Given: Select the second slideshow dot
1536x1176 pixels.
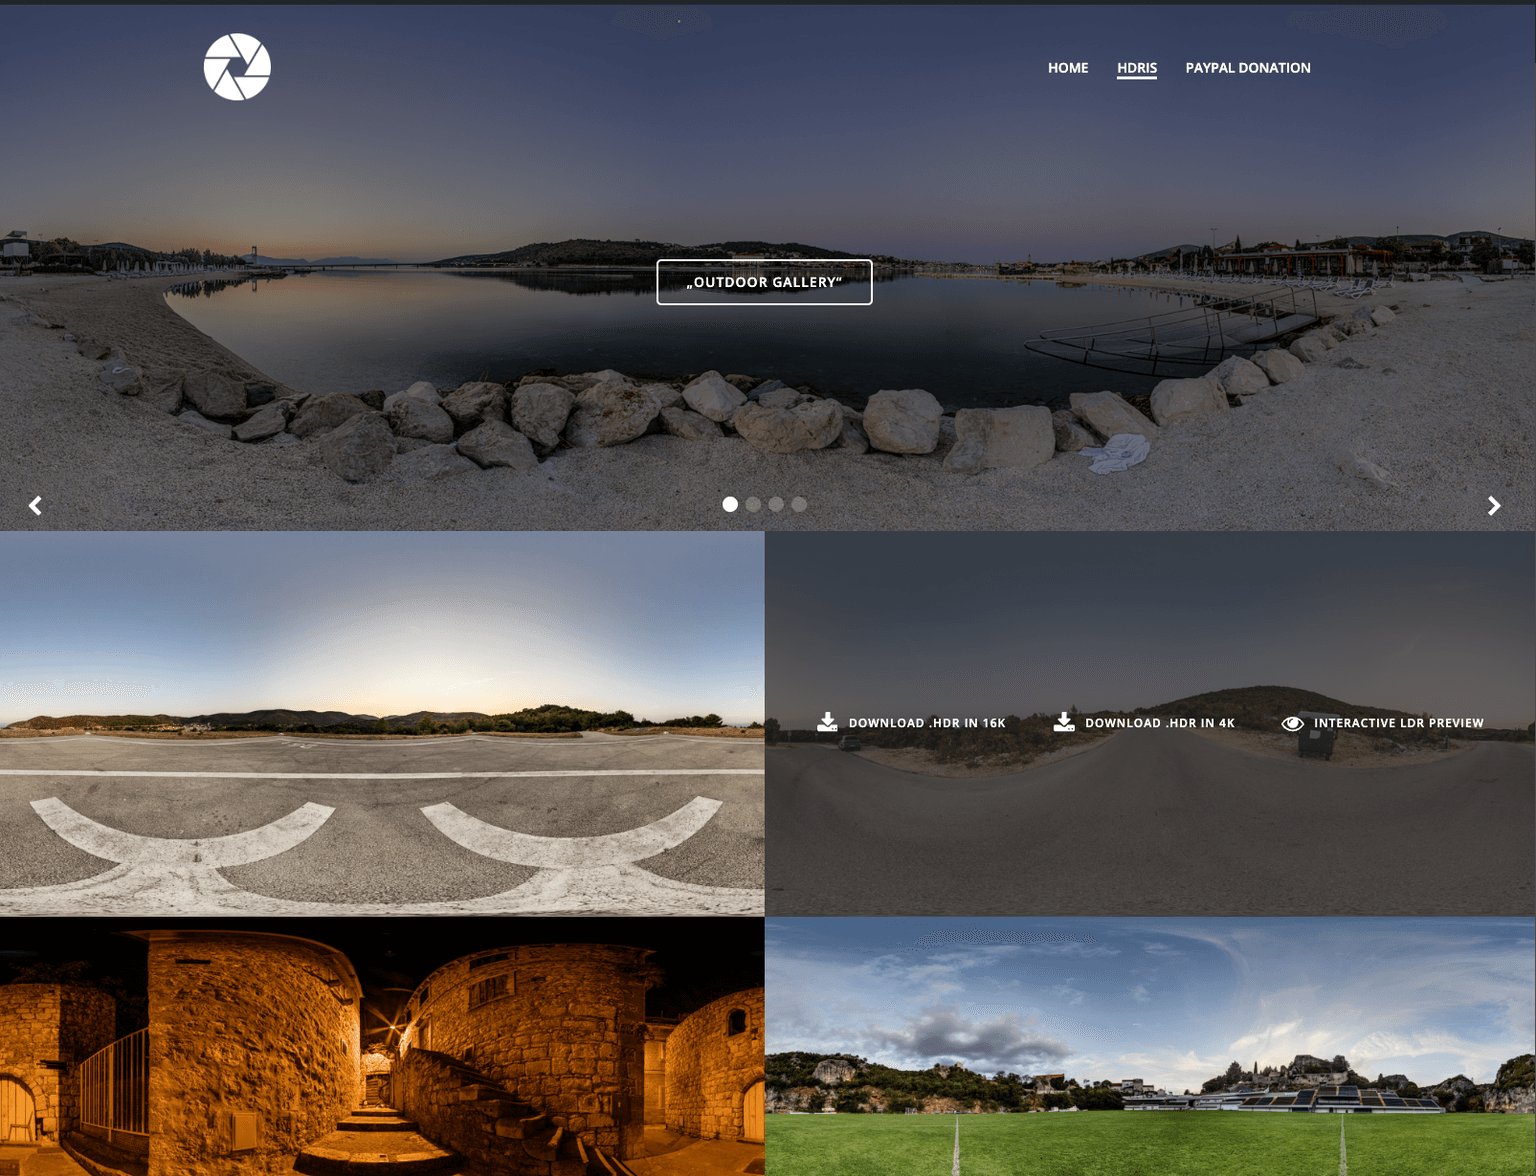Looking at the screenshot, I should point(753,504).
